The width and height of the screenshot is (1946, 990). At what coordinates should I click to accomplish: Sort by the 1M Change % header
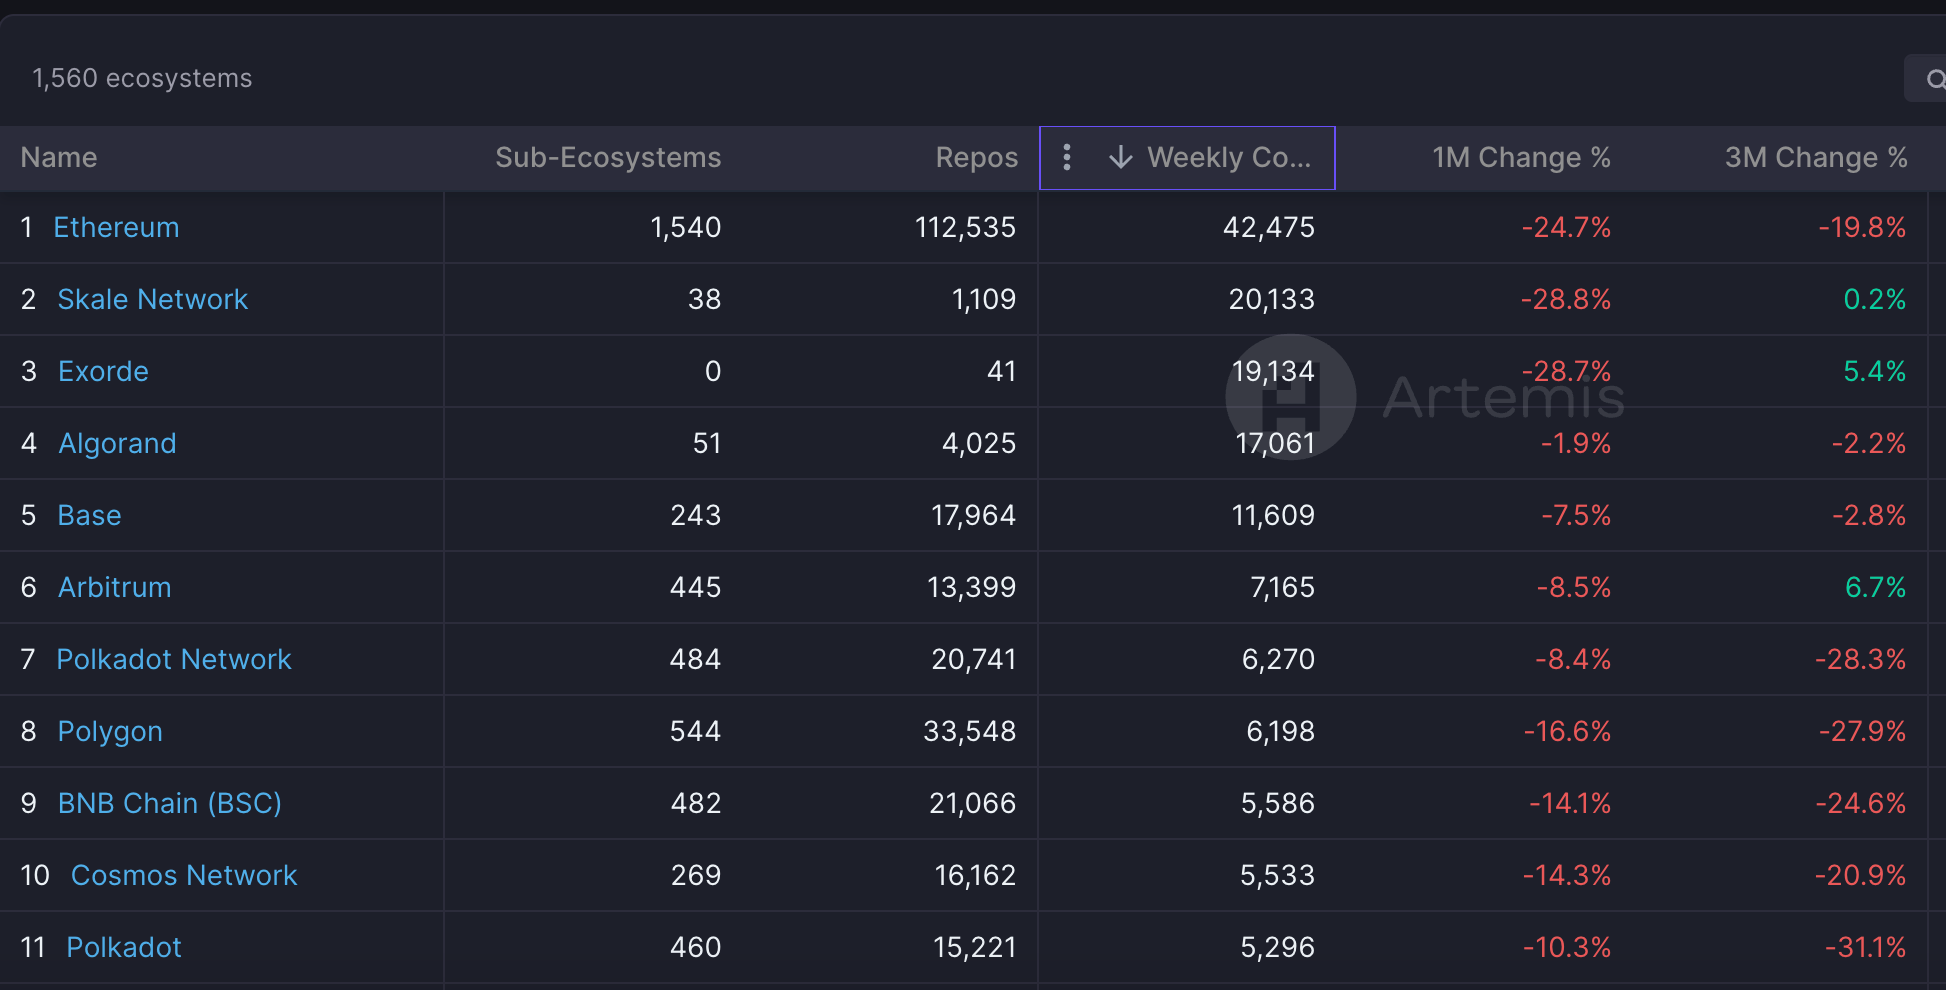tap(1521, 157)
